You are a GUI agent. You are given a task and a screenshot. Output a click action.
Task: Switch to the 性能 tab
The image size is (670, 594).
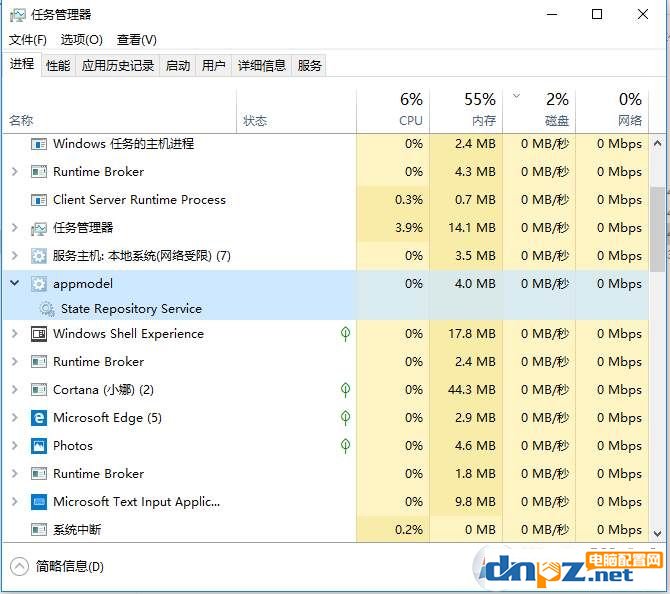tap(58, 65)
